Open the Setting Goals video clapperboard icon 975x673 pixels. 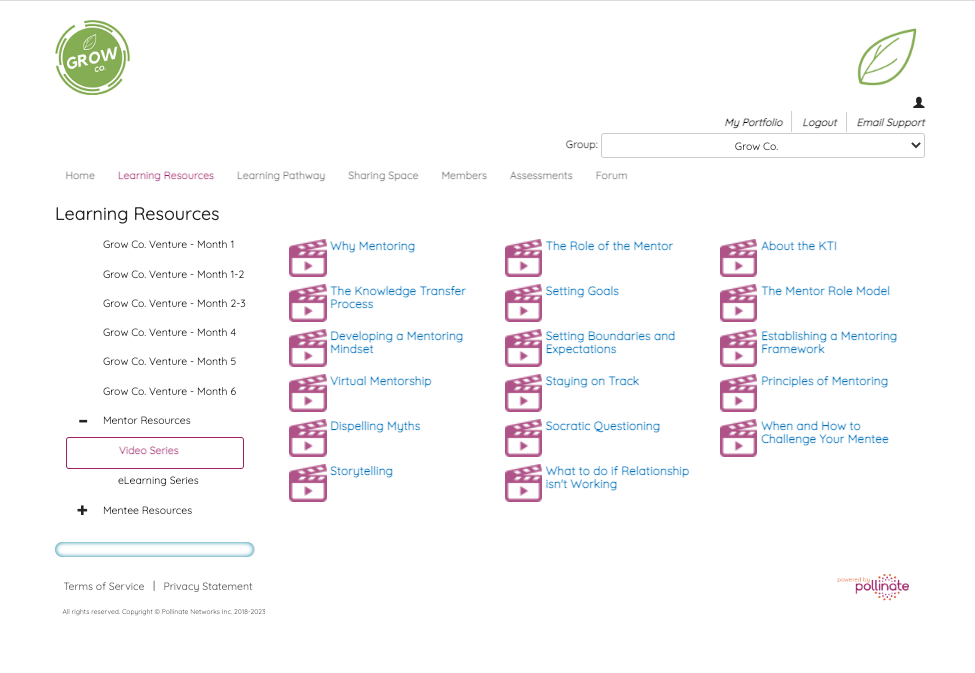pos(522,303)
